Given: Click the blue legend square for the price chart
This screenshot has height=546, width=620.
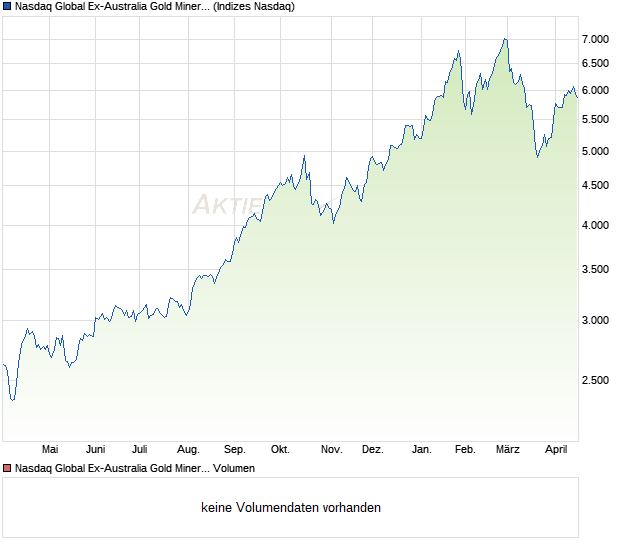Looking at the screenshot, I should pyautogui.click(x=7, y=6).
